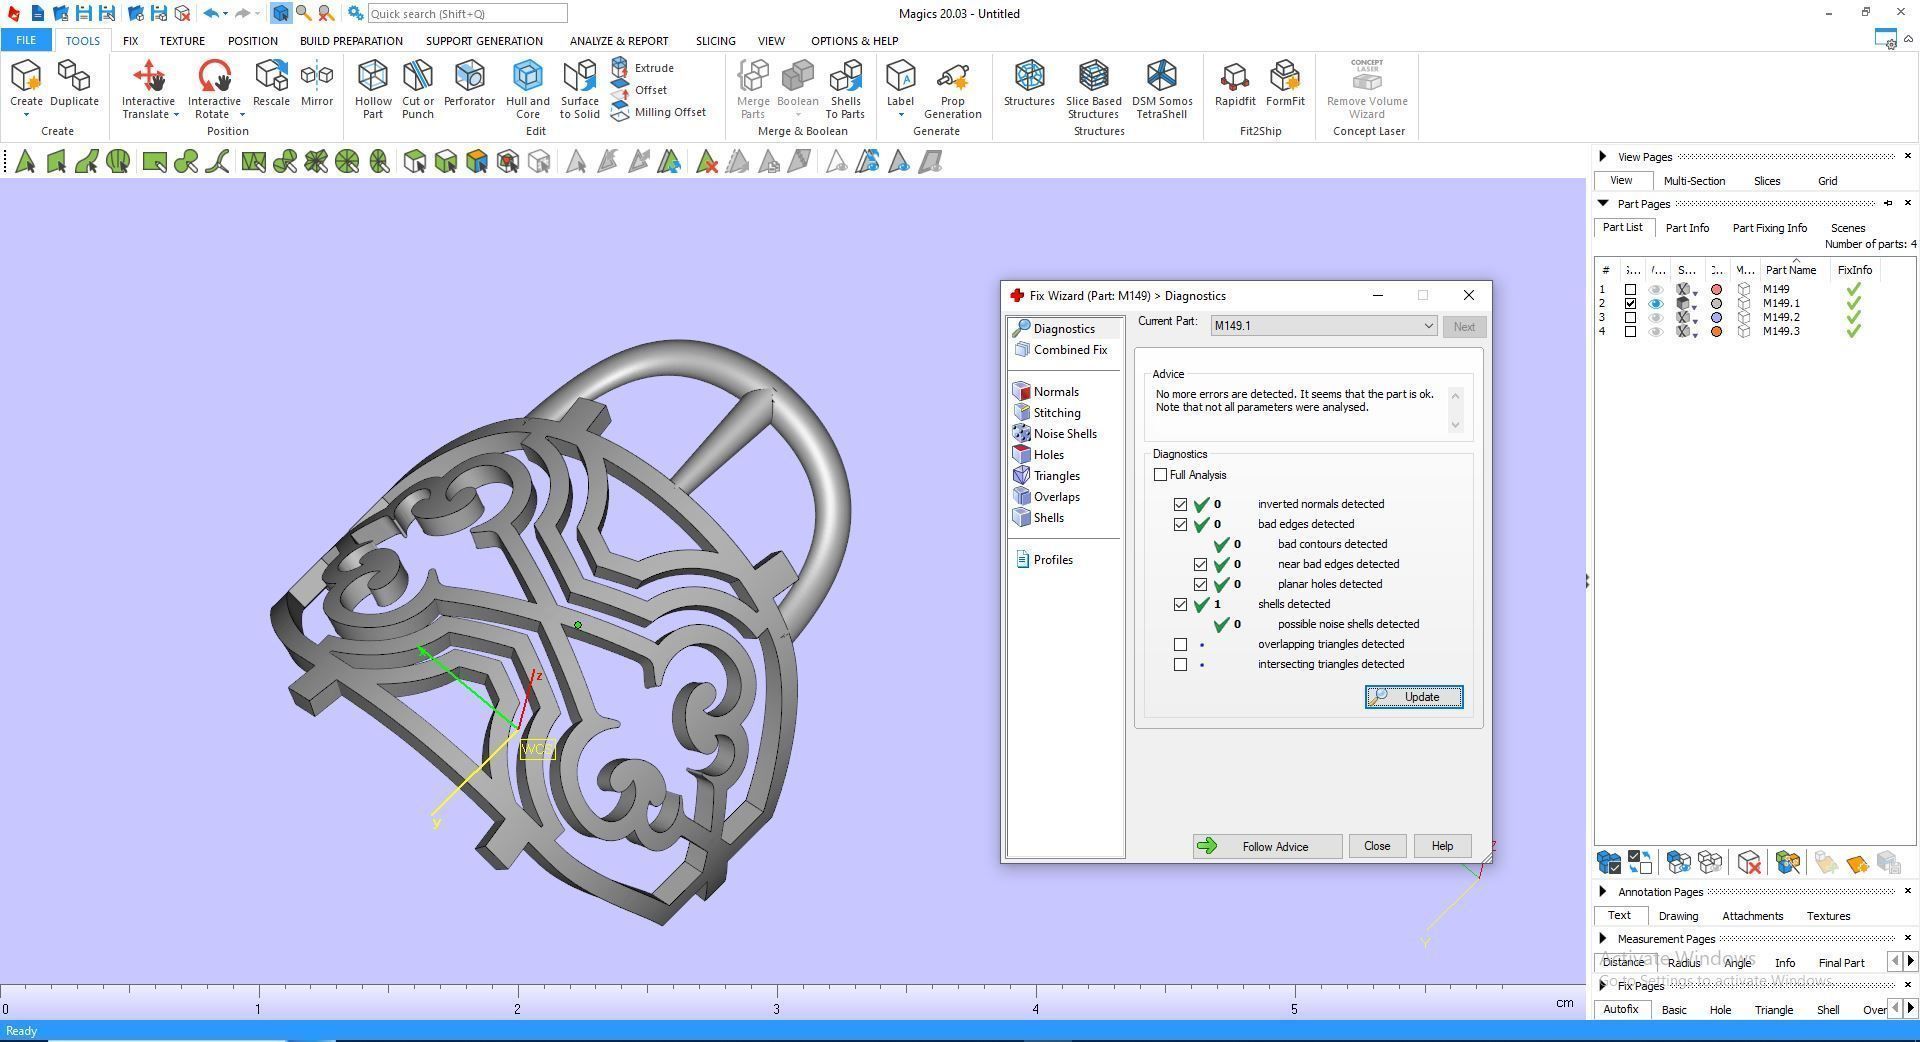1920x1042 pixels.
Task: Click the Duplicate part icon
Action: (74, 83)
